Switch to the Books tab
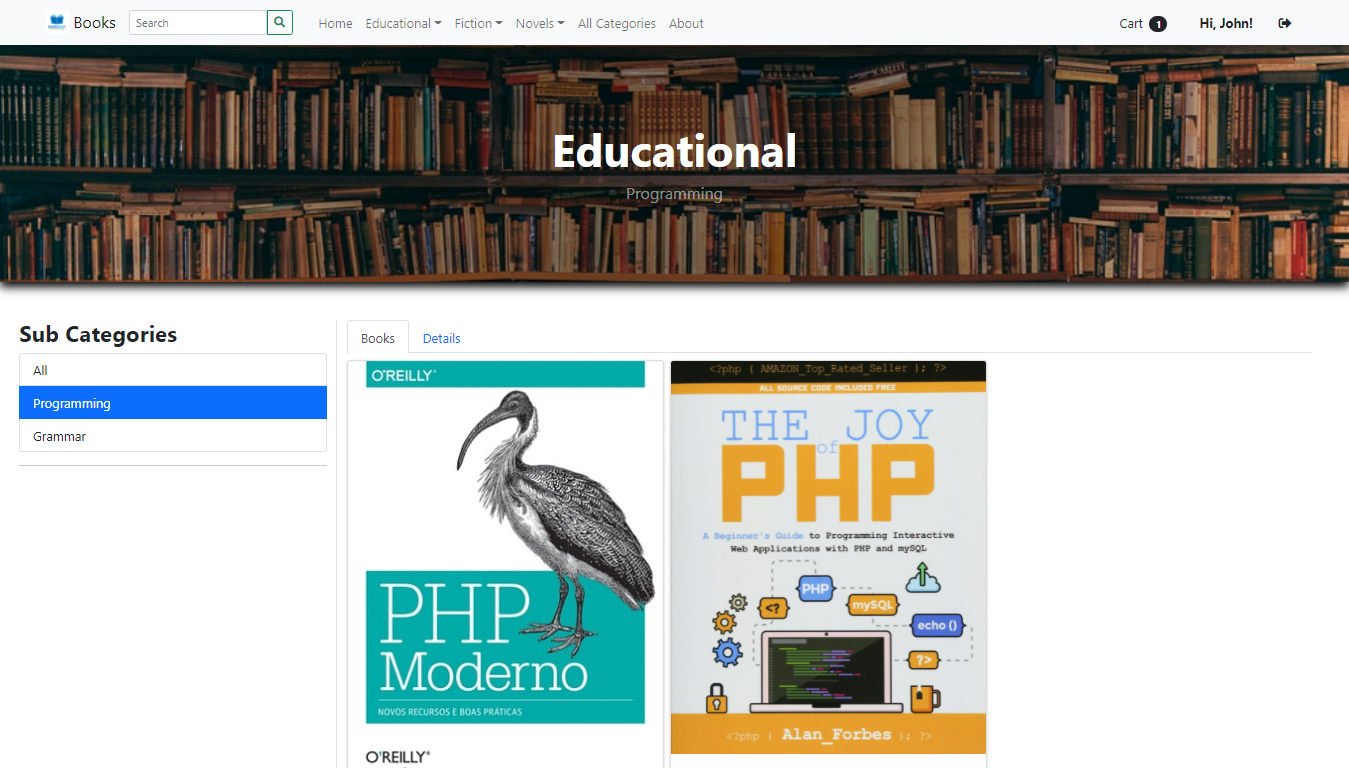The image size is (1349, 768). 378,338
